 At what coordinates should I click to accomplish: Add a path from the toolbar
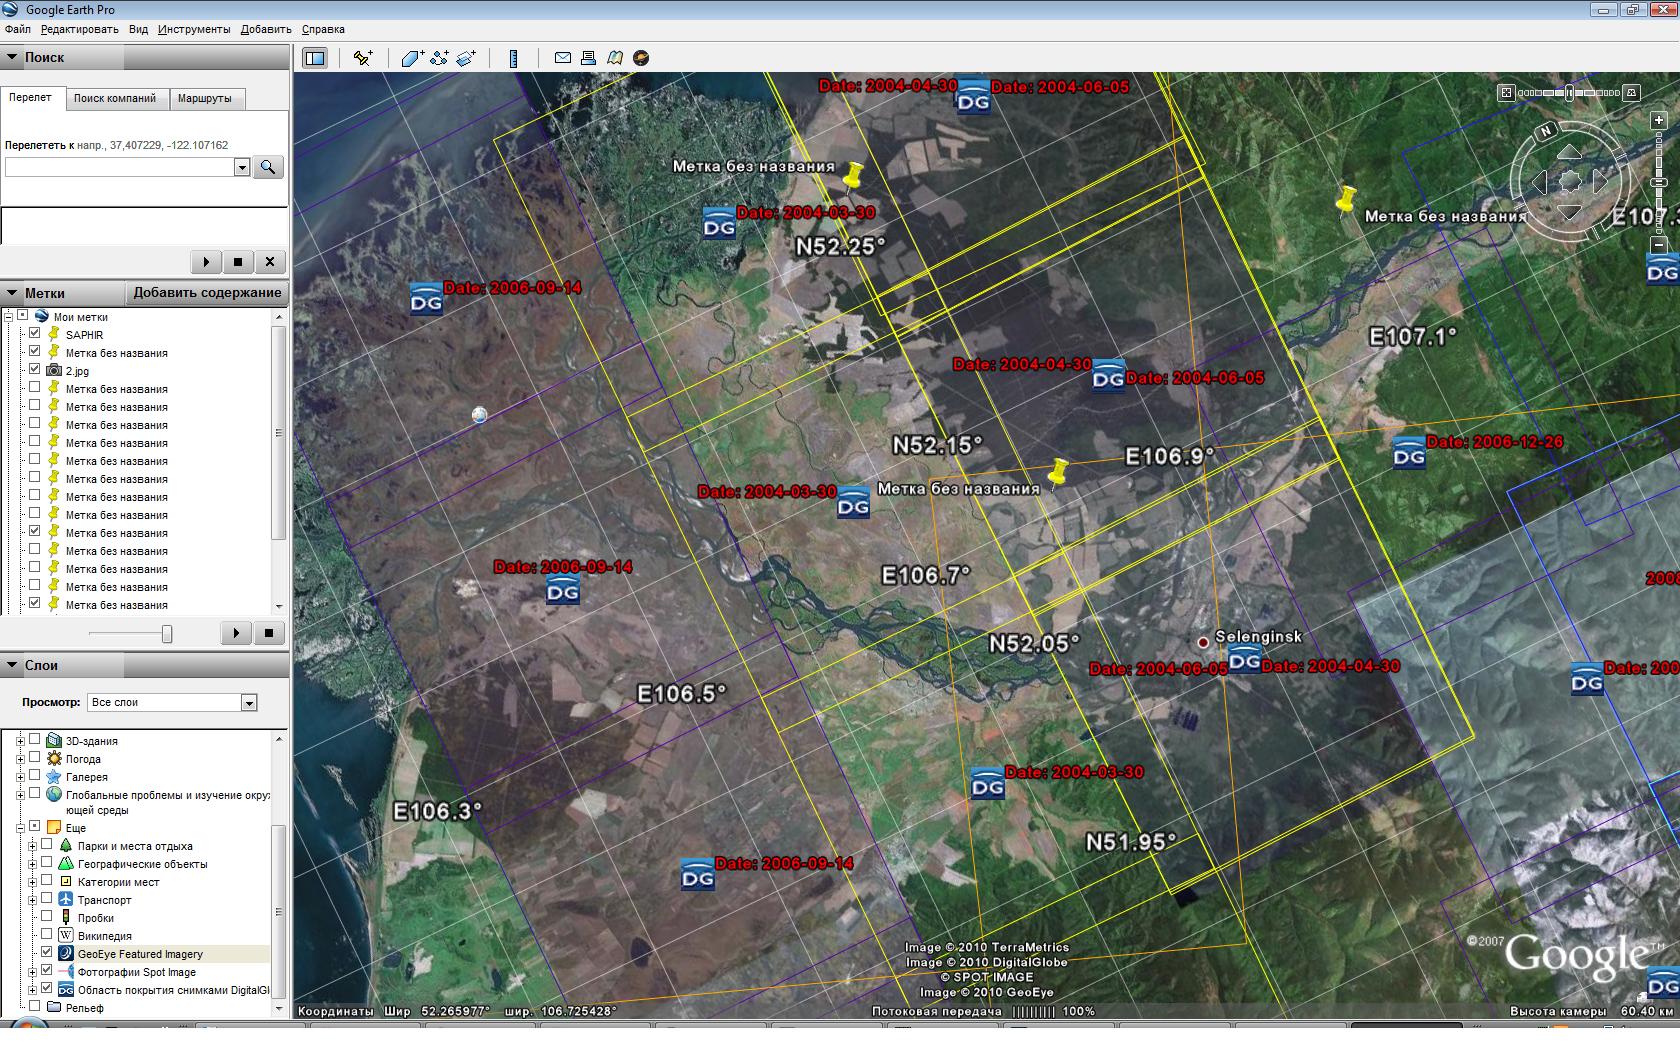pos(439,58)
